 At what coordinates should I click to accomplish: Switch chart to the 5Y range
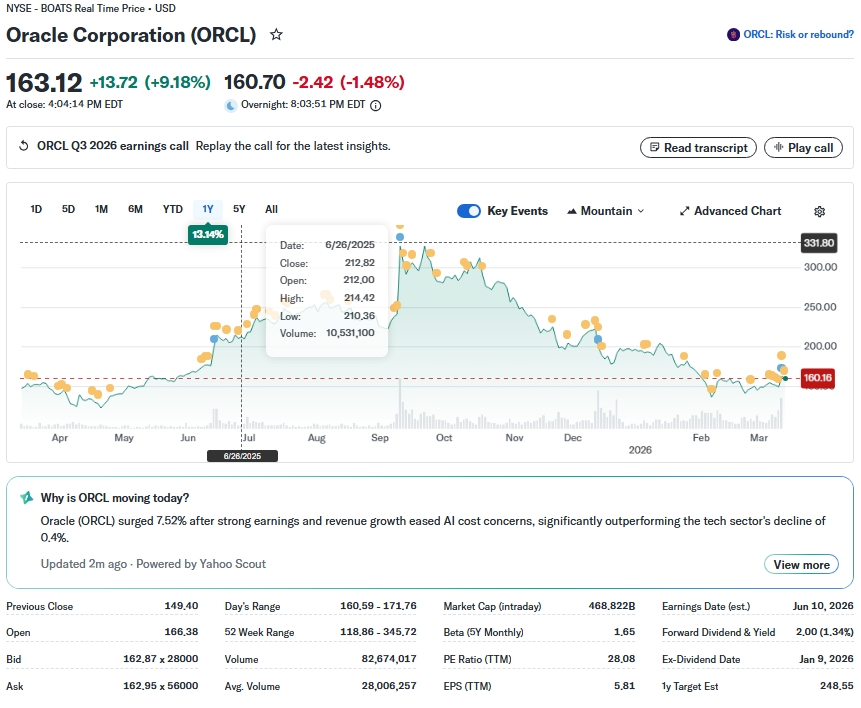pyautogui.click(x=239, y=209)
